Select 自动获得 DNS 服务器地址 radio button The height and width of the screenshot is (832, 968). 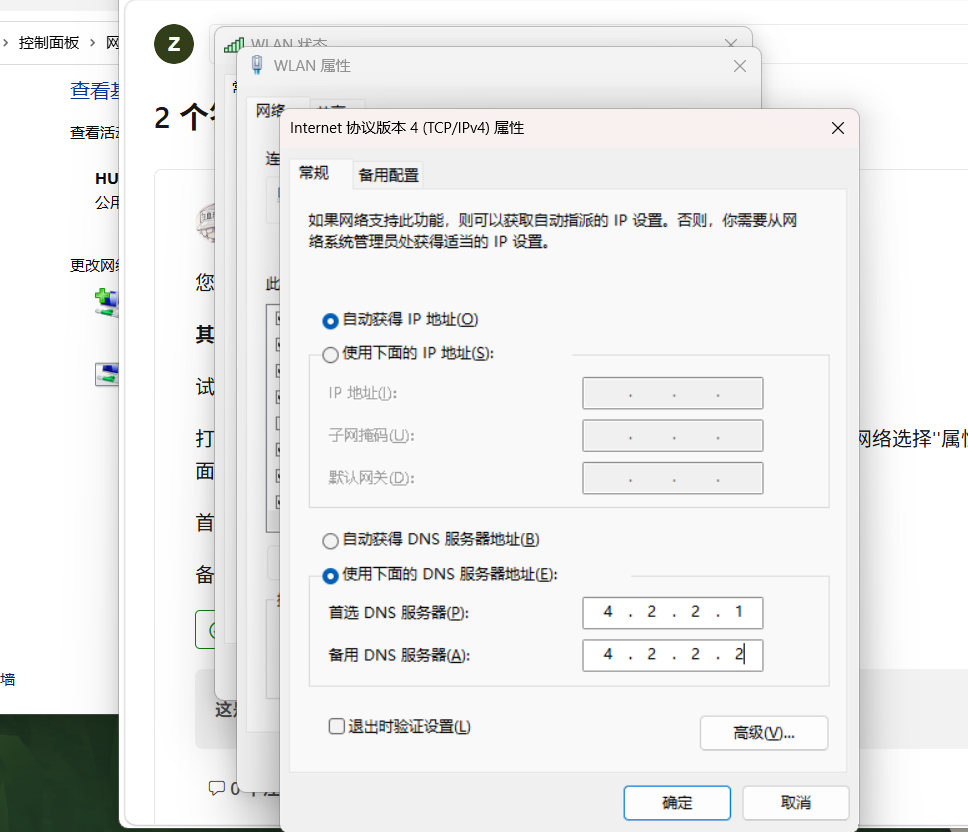pos(330,541)
